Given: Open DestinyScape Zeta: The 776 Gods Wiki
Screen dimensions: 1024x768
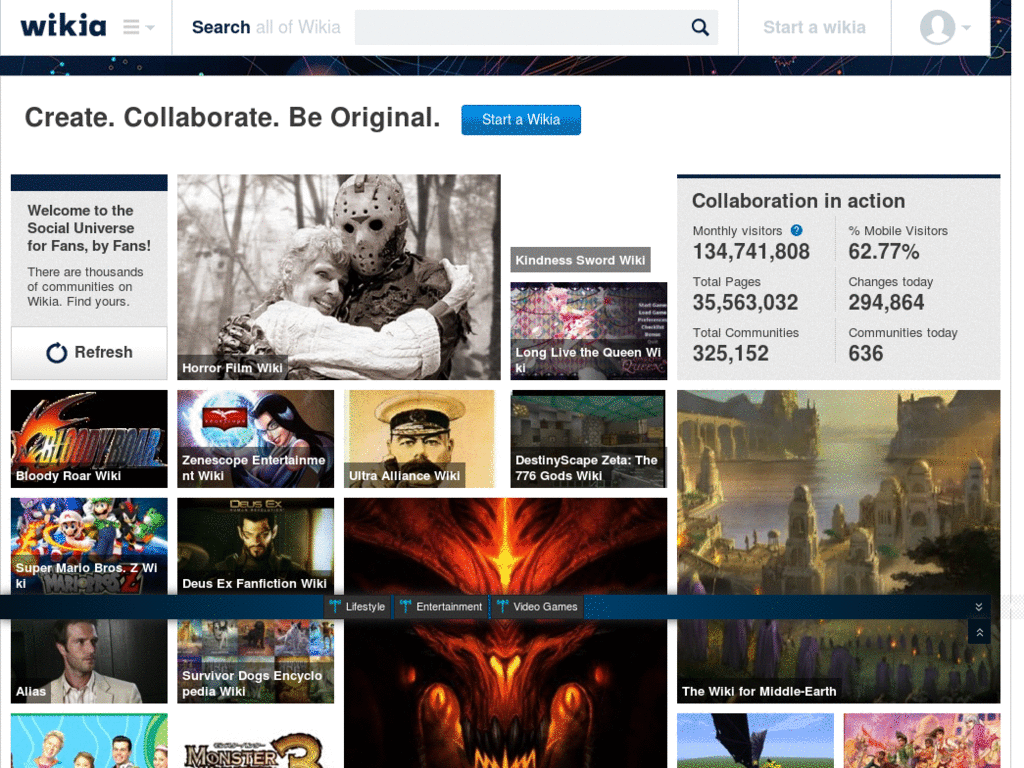Looking at the screenshot, I should tap(588, 439).
